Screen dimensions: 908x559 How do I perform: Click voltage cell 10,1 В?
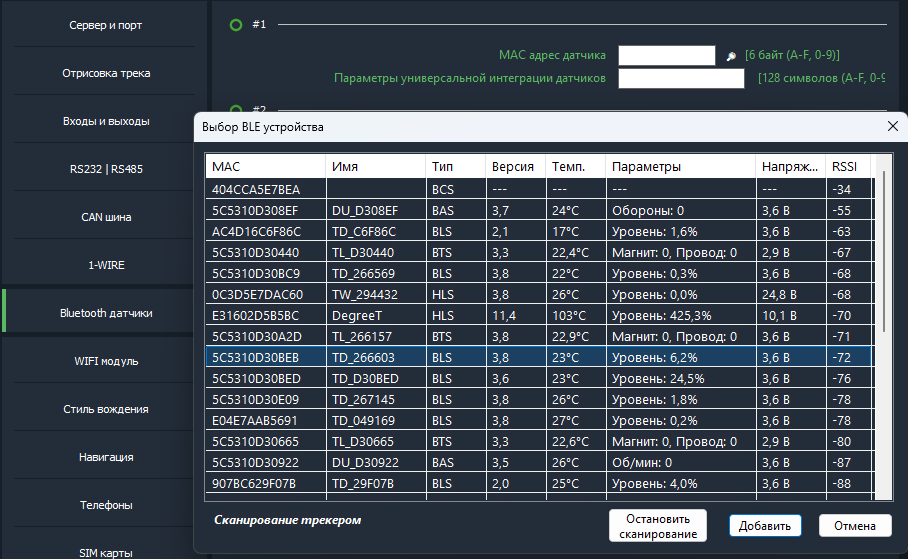point(791,316)
